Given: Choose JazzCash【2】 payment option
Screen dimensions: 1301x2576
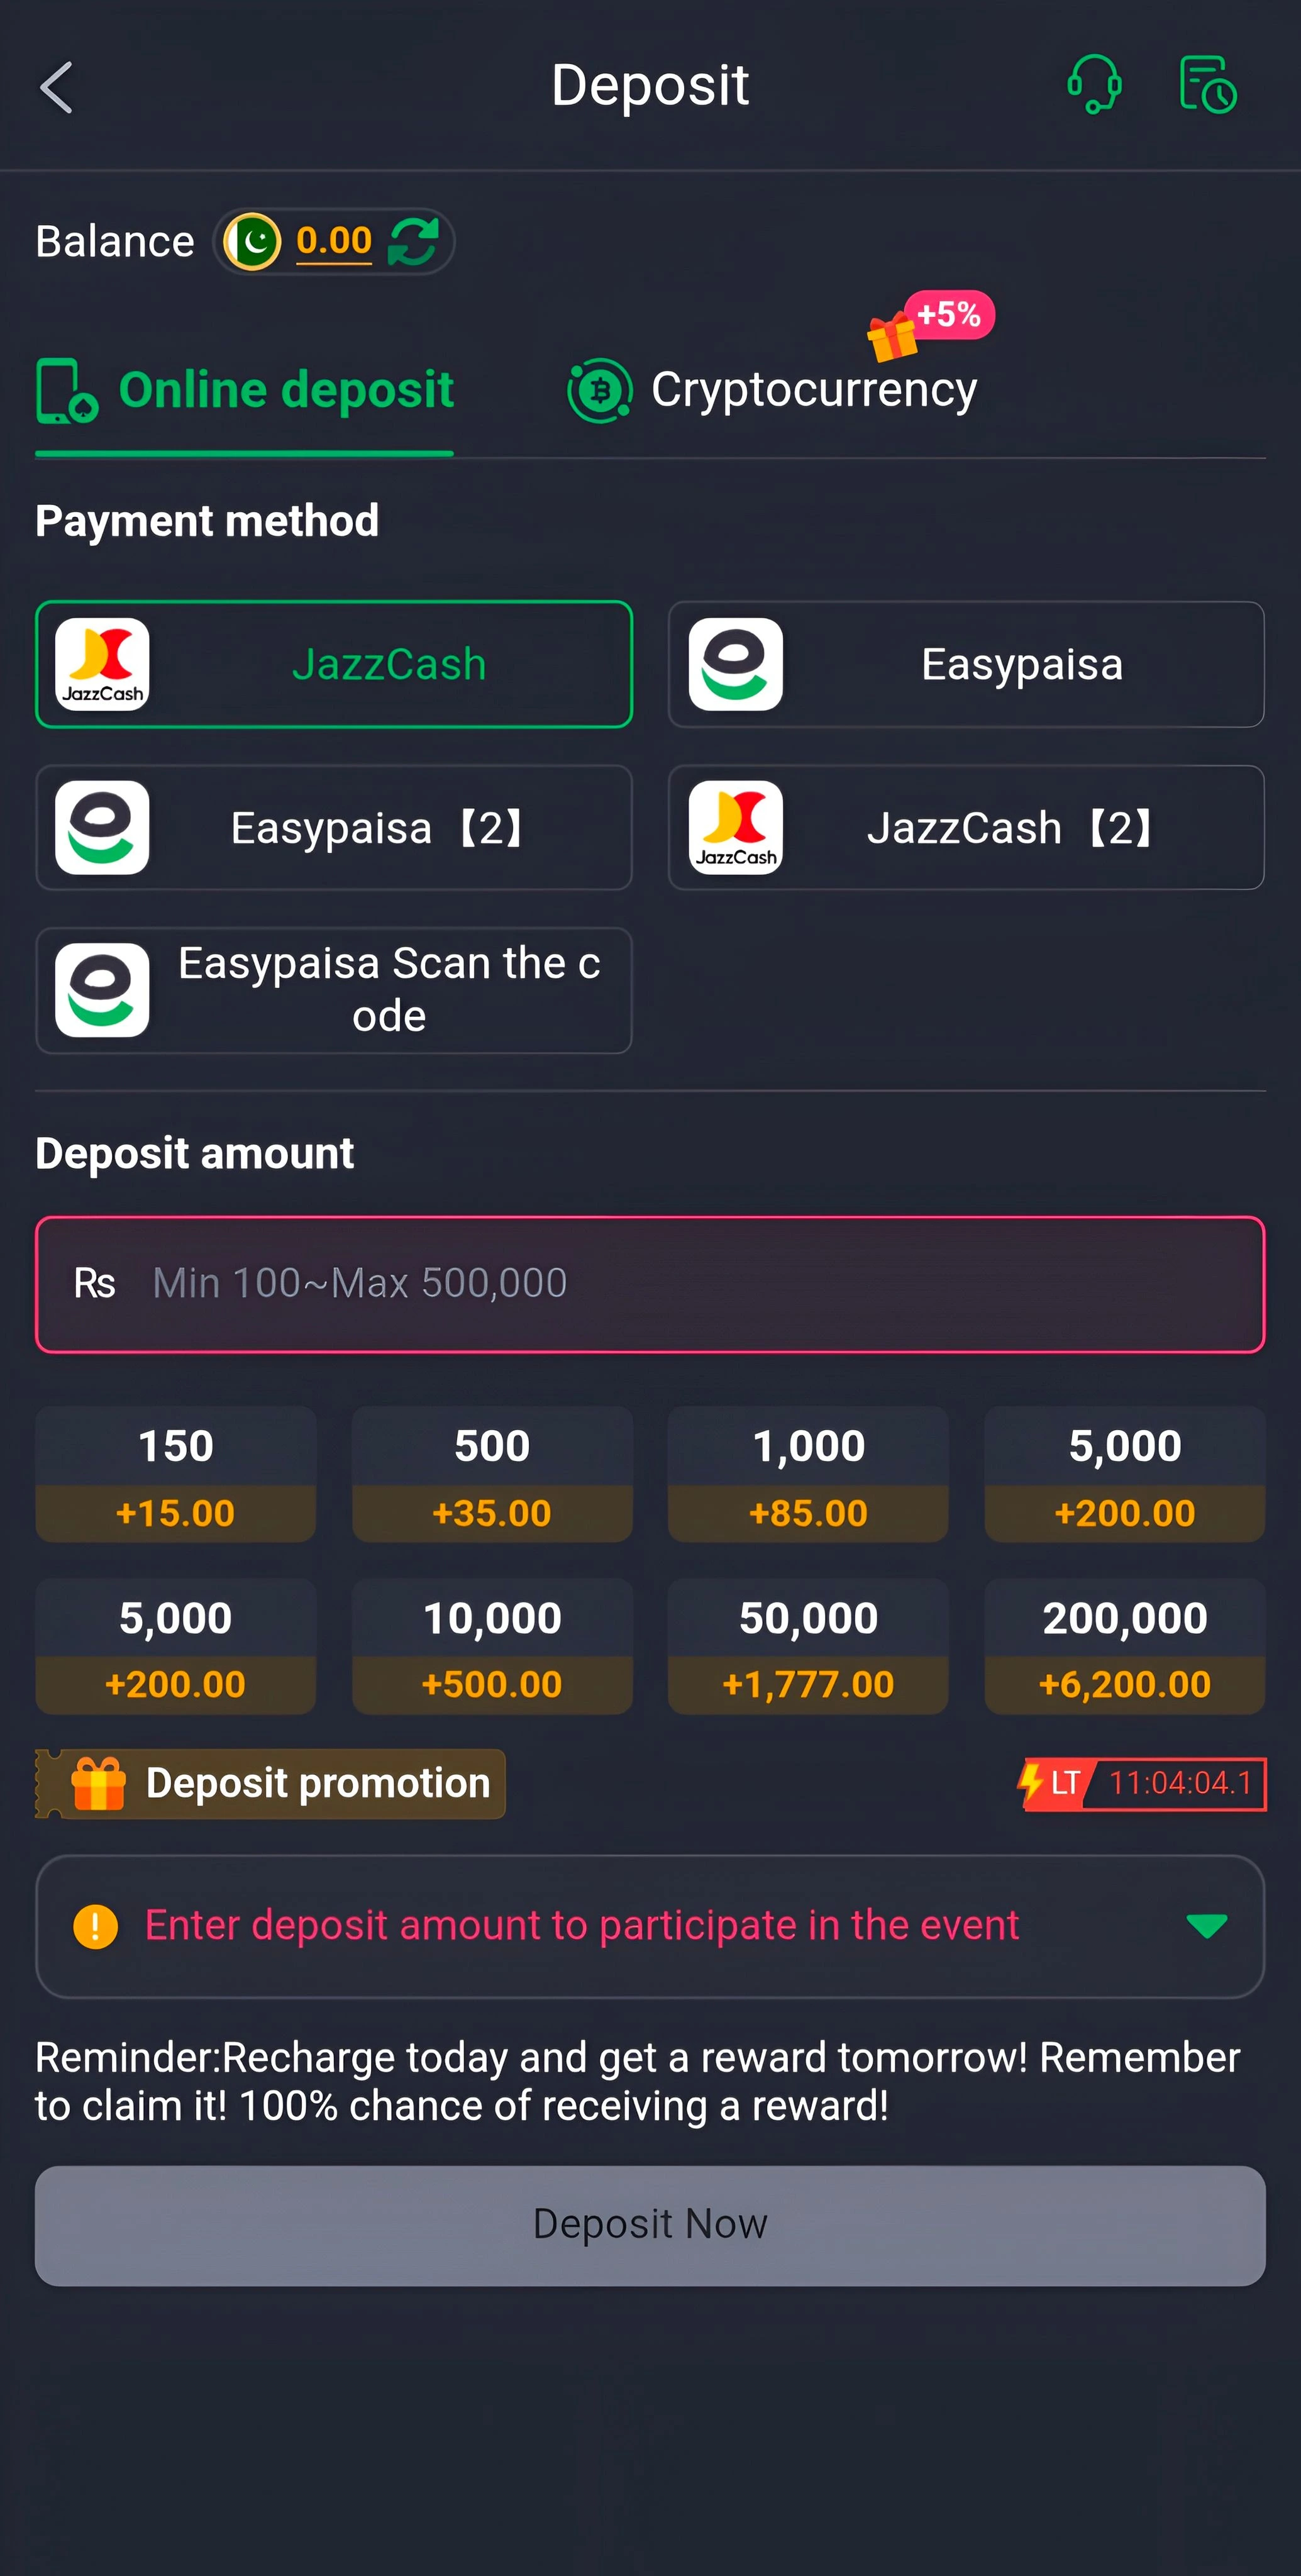Looking at the screenshot, I should (x=966, y=828).
